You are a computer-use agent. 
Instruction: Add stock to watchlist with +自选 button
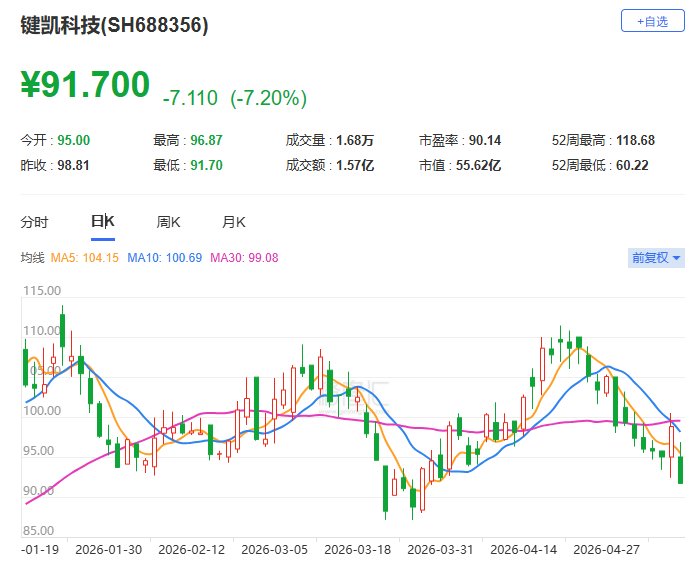click(652, 21)
